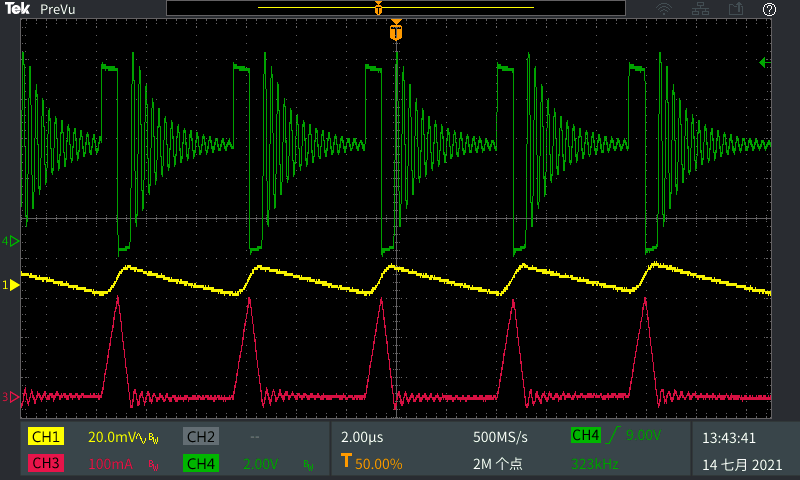
Task: Select channel 3 red ground reference marker
Action: pos(13,397)
